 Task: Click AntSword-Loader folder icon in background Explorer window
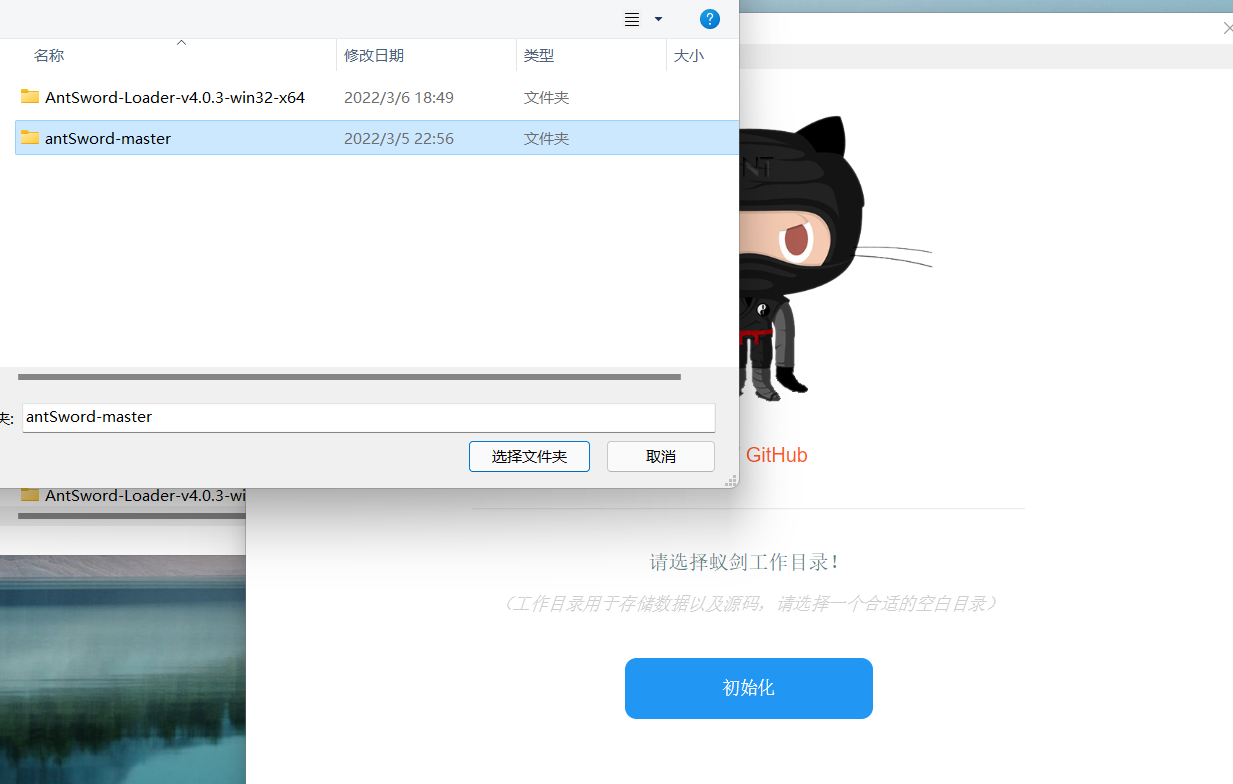point(30,495)
